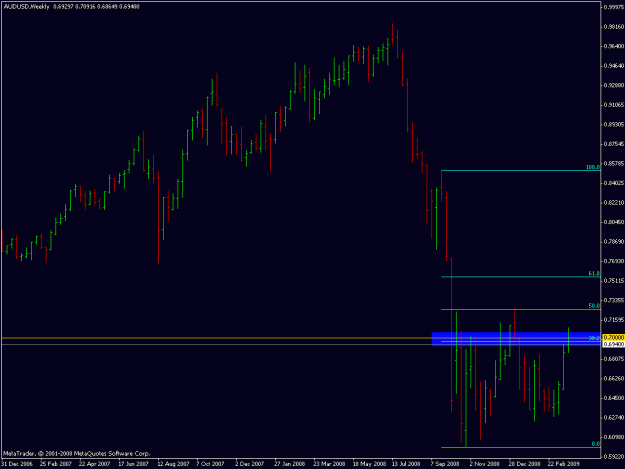This screenshot has height=469, width=625.
Task: Click the 28 Dec 2008 date label
Action: [524, 464]
